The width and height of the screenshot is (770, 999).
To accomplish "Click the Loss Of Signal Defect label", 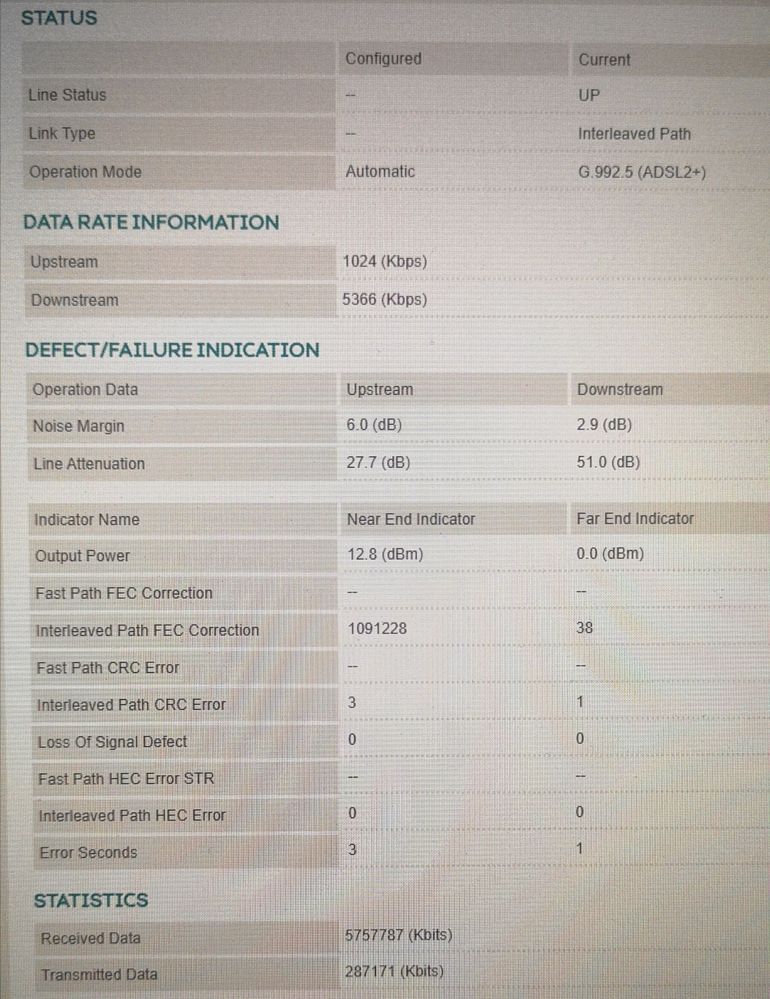I will (112, 742).
